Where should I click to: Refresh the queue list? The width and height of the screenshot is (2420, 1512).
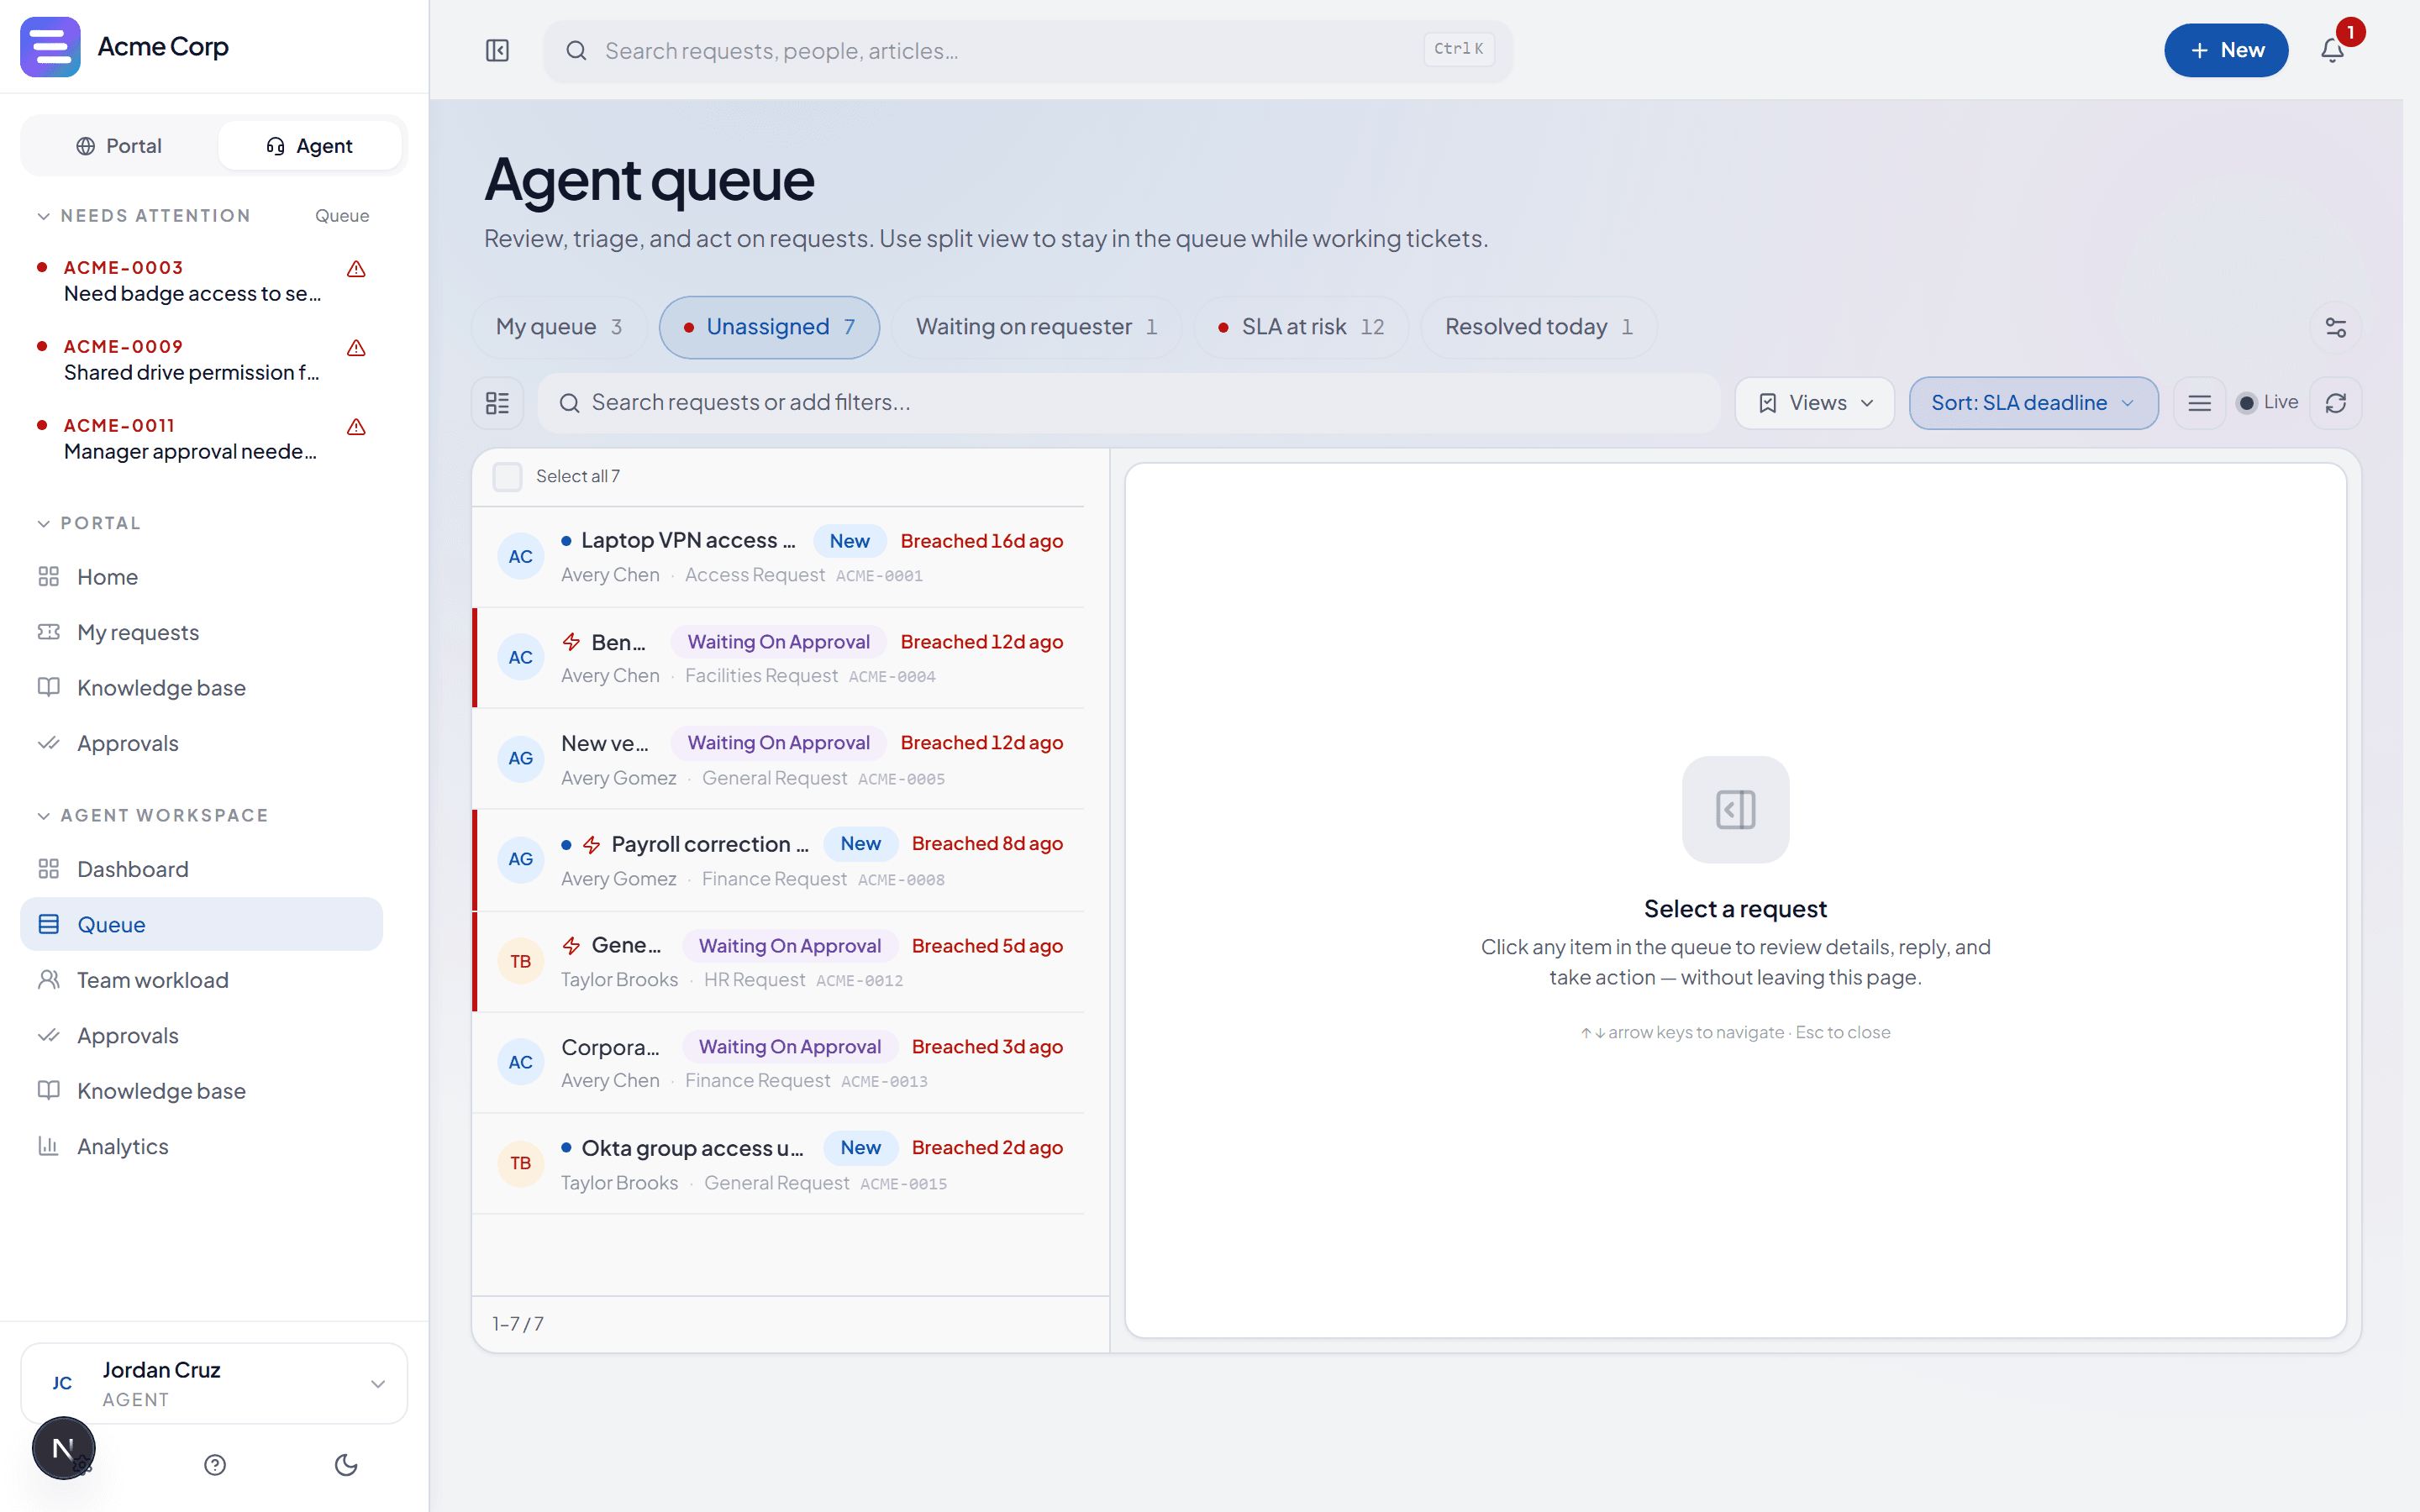[x=2335, y=403]
